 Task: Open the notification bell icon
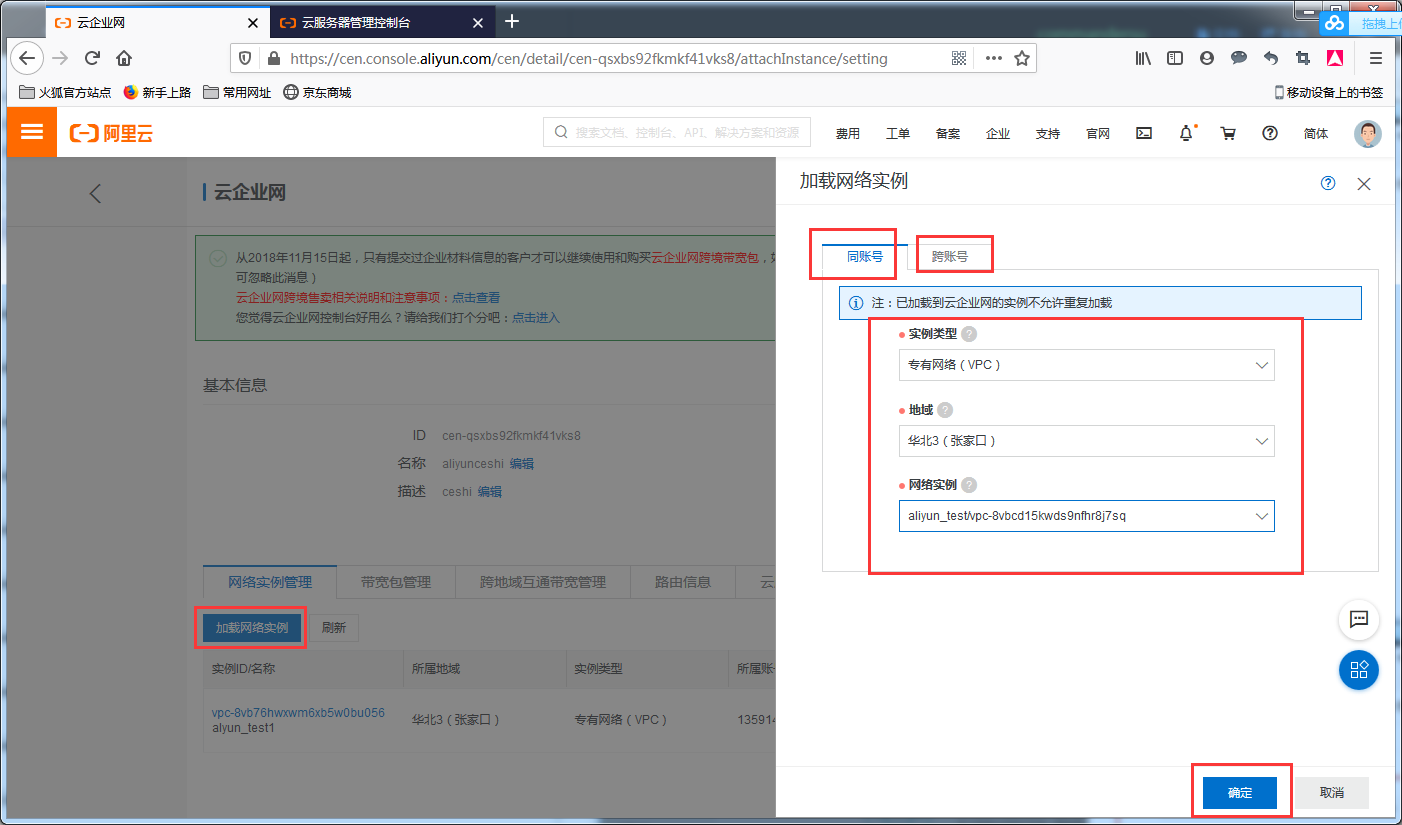tap(1186, 132)
